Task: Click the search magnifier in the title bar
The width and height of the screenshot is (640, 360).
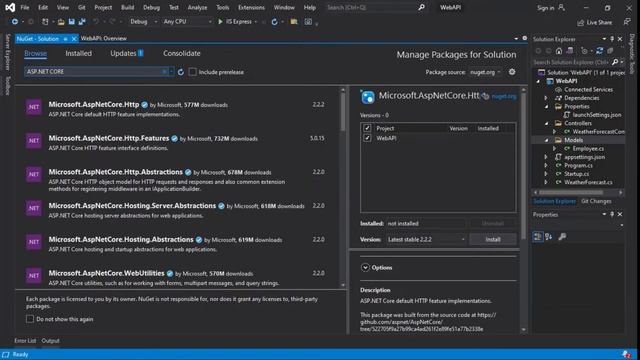Action: [x=421, y=7]
